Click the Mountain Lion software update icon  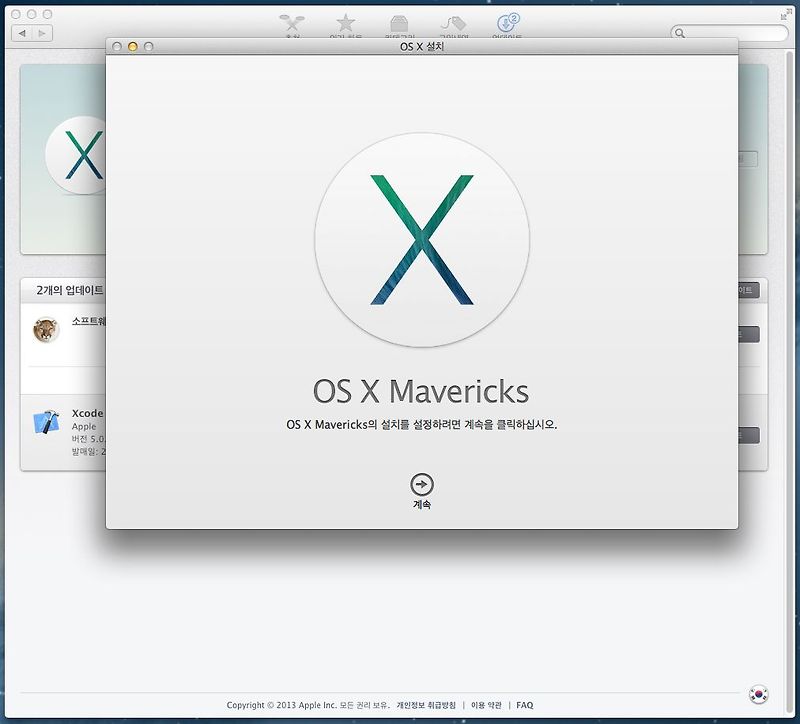(46, 330)
